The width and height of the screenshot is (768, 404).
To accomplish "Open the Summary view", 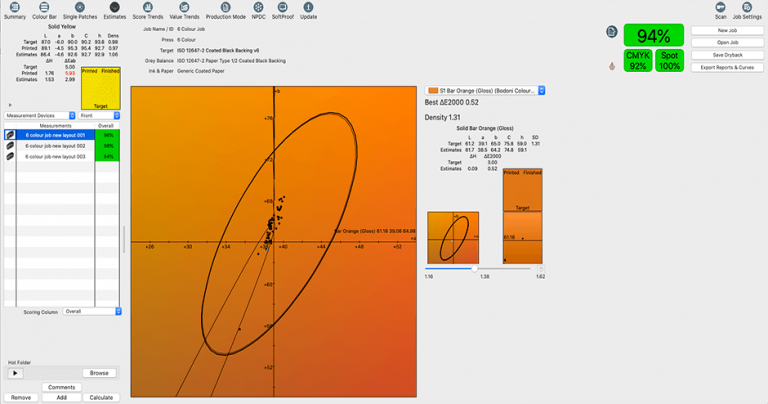I will pyautogui.click(x=15, y=10).
